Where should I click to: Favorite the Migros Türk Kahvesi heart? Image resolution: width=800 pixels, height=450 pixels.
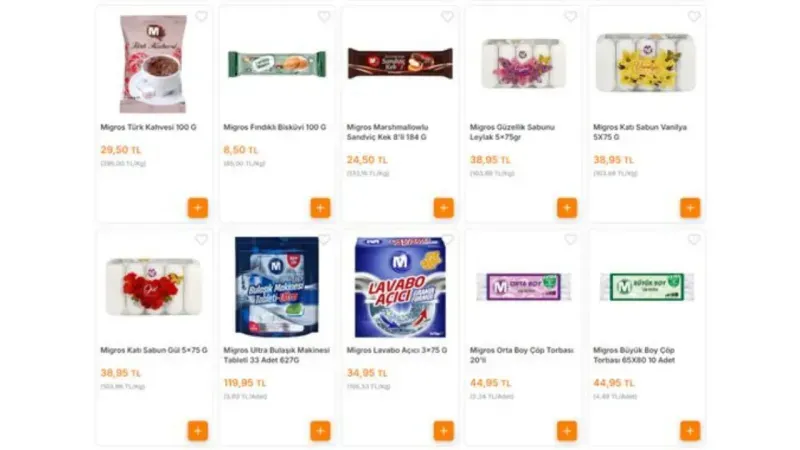(201, 17)
